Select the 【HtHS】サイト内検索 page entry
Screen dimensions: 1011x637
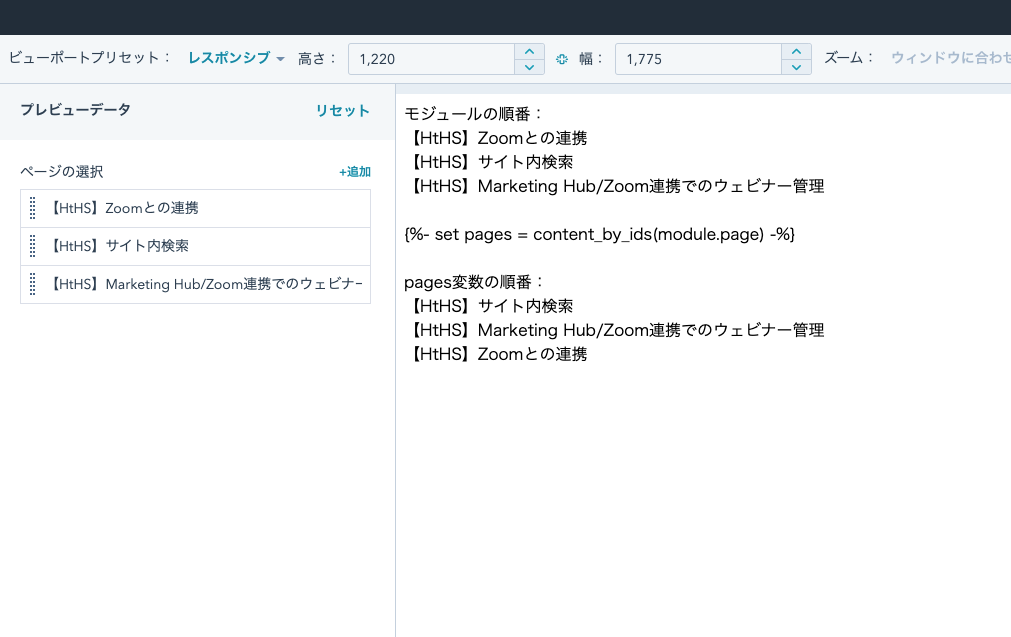pos(119,246)
